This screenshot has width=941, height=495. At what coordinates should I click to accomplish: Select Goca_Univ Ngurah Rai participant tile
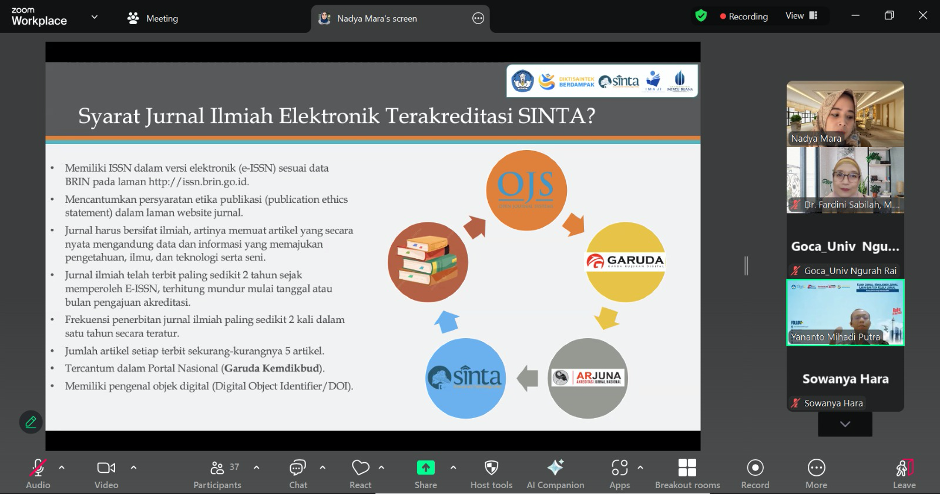pos(845,246)
